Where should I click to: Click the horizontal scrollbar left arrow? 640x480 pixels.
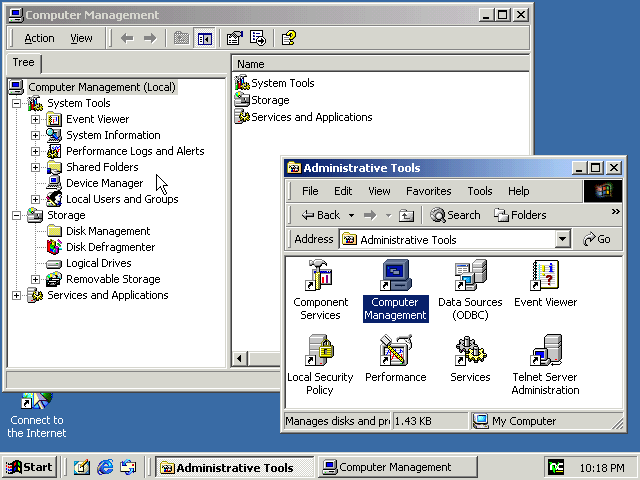pos(240,359)
